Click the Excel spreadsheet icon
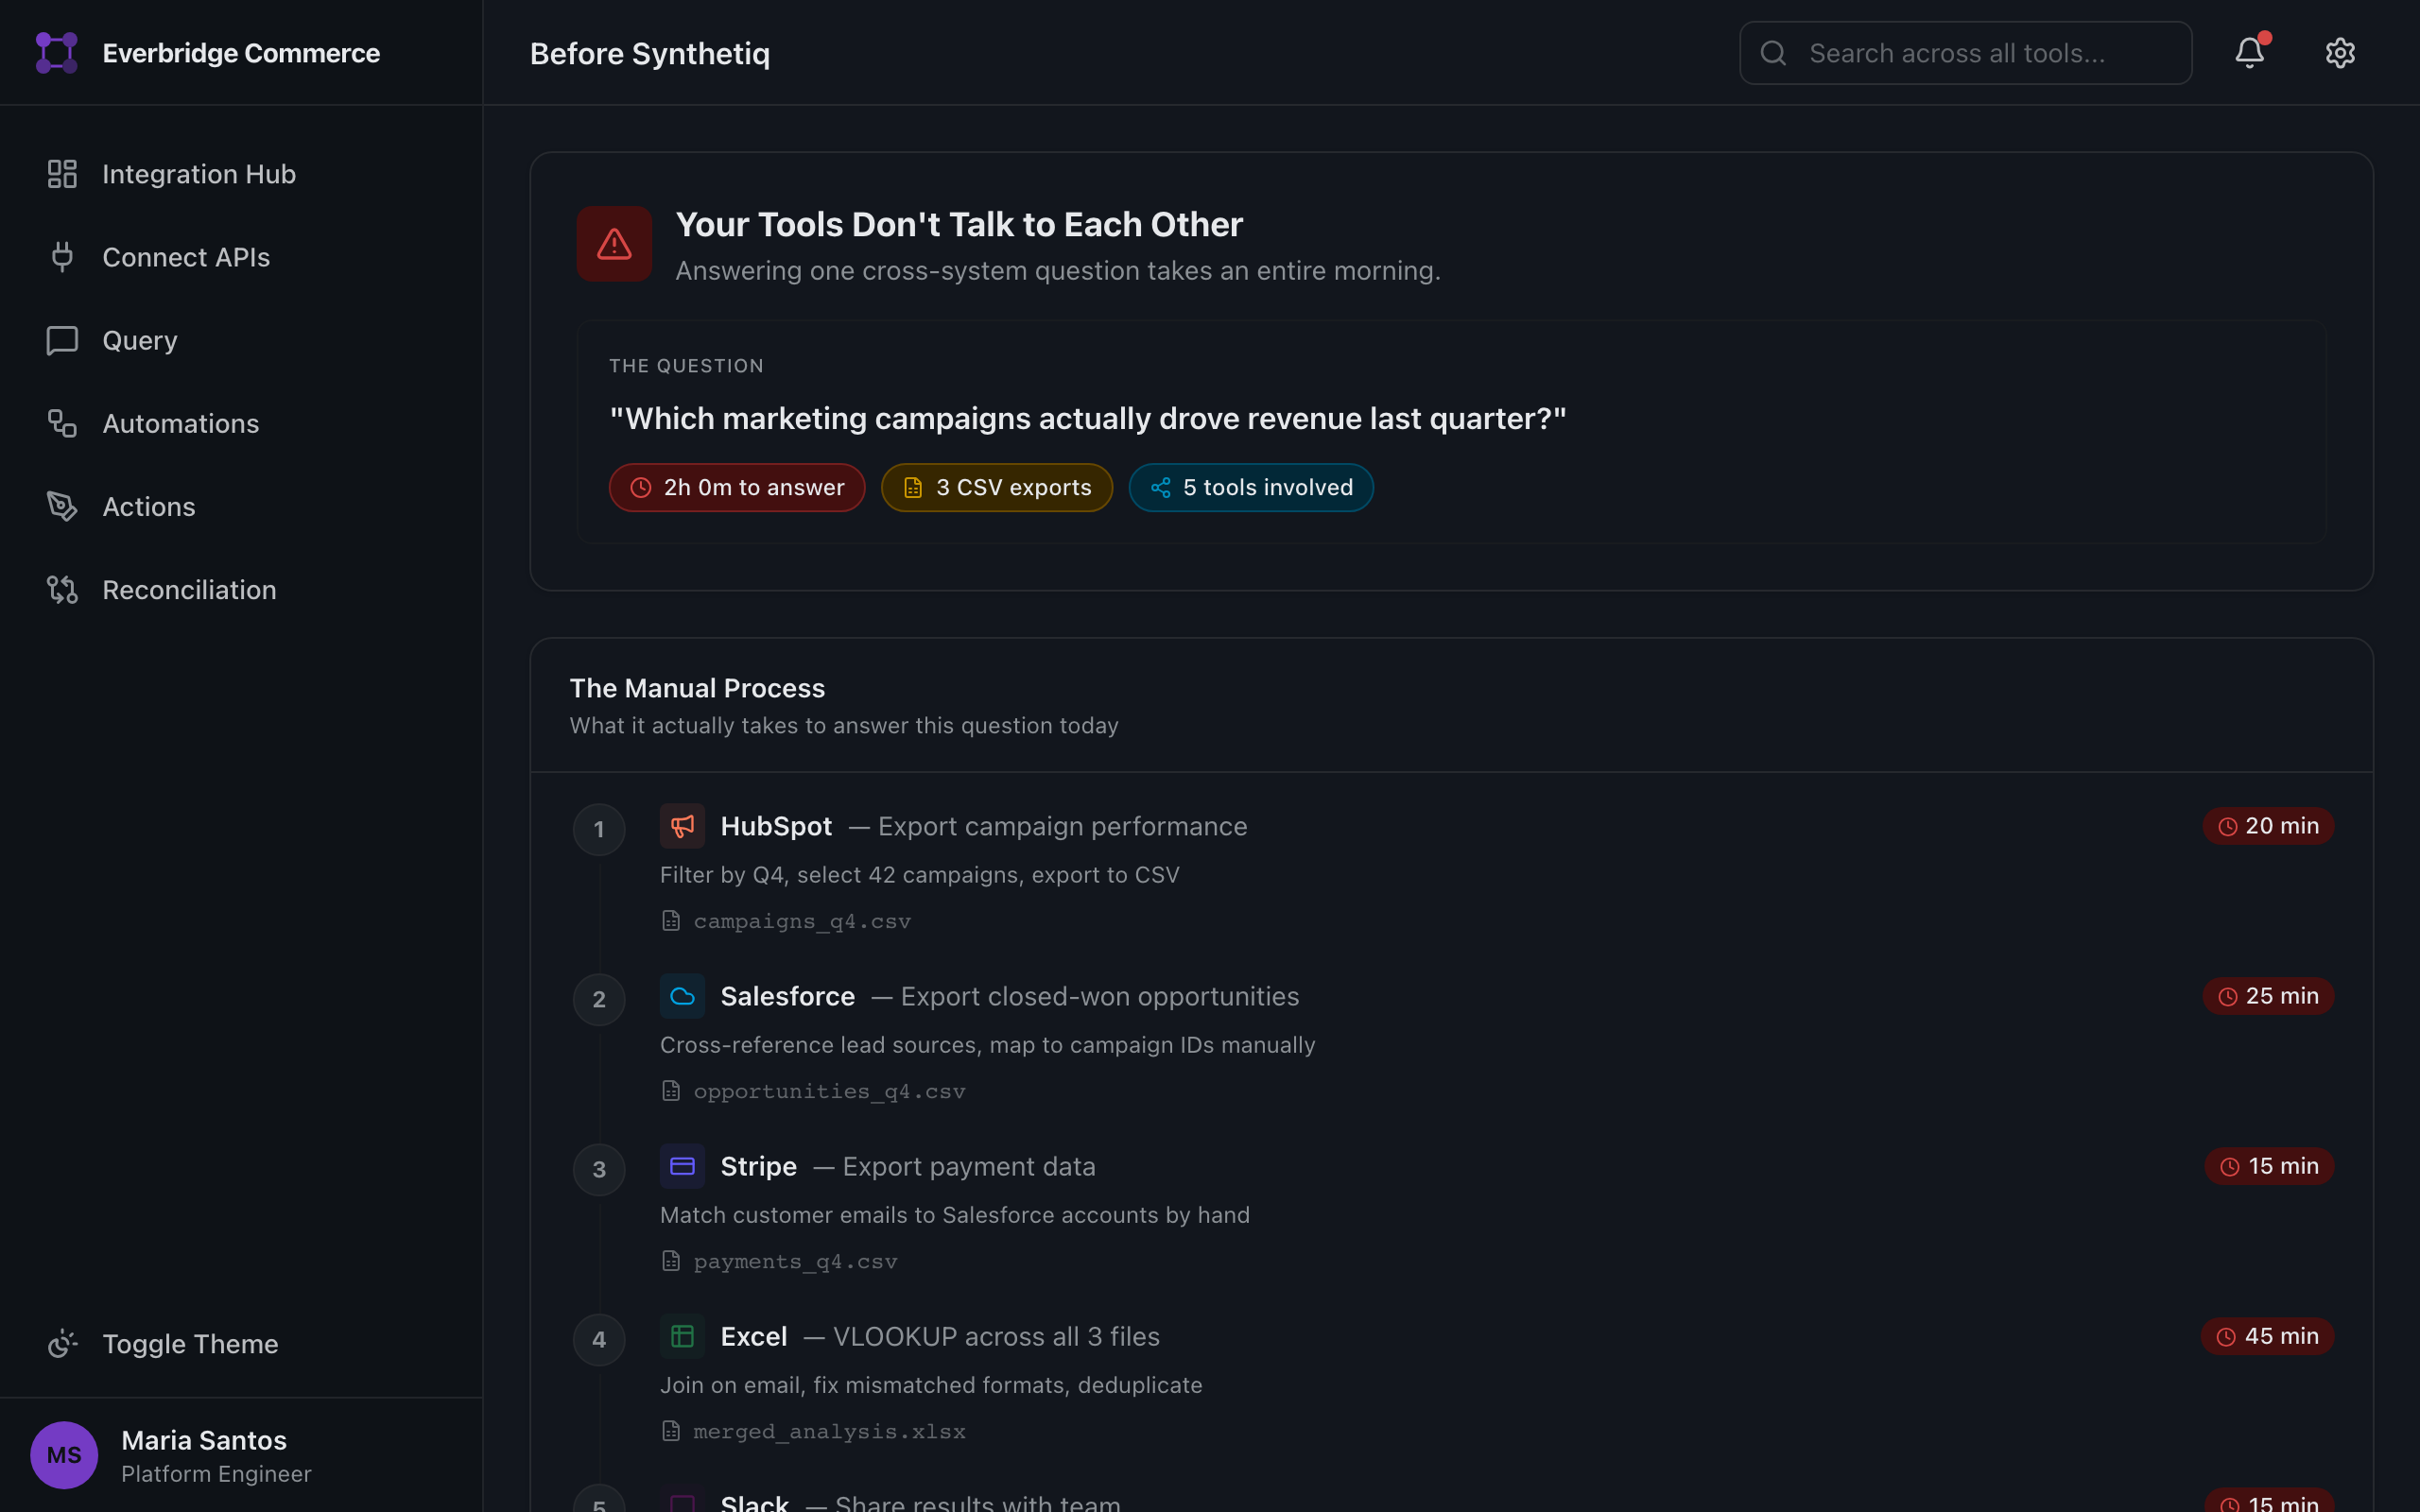The height and width of the screenshot is (1512, 2420). (x=682, y=1336)
